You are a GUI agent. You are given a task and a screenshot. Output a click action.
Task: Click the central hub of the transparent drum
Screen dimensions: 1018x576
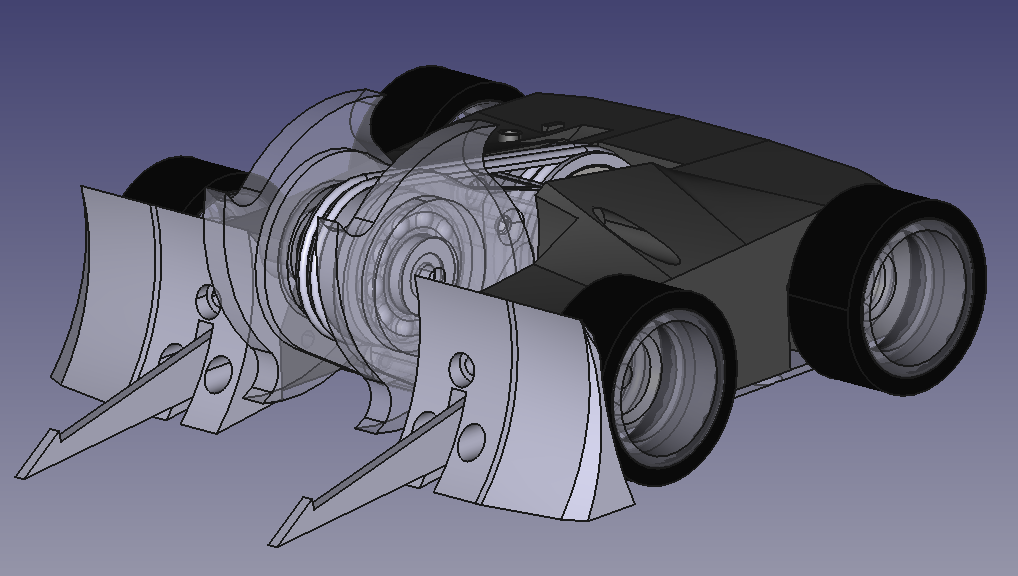click(428, 269)
